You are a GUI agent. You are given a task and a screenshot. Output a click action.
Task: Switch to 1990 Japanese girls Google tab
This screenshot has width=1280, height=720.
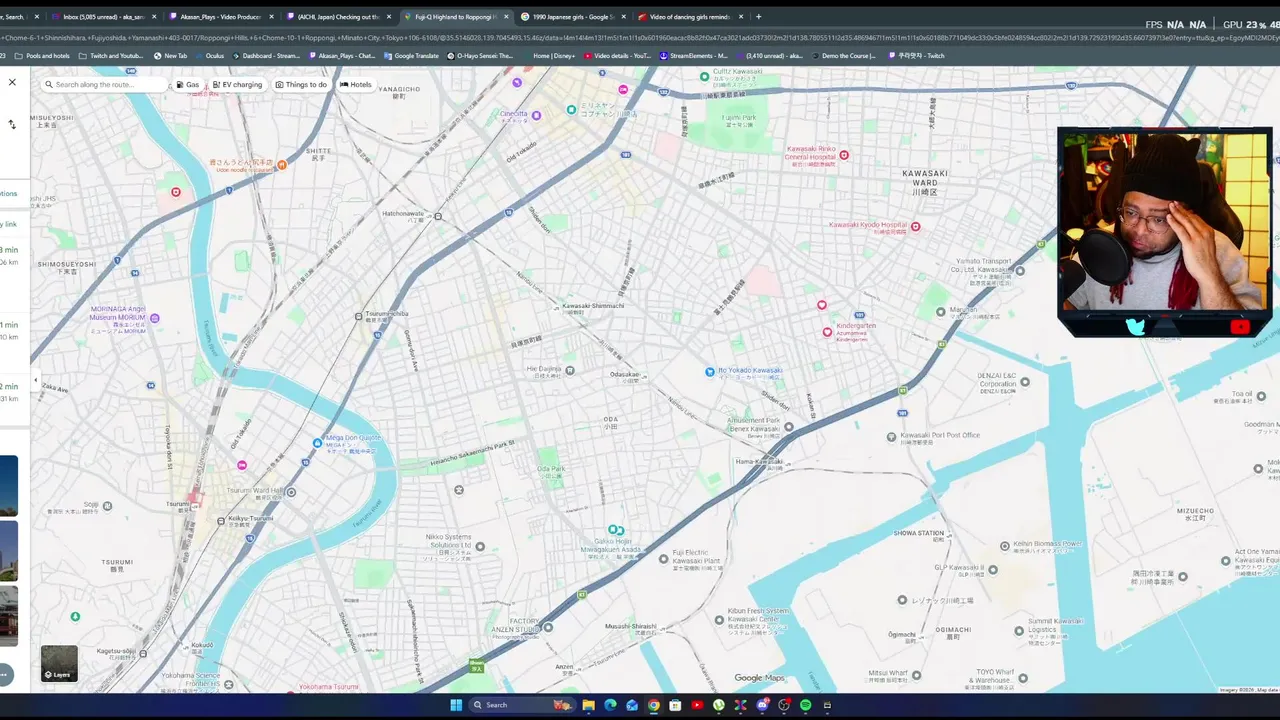pyautogui.click(x=574, y=16)
